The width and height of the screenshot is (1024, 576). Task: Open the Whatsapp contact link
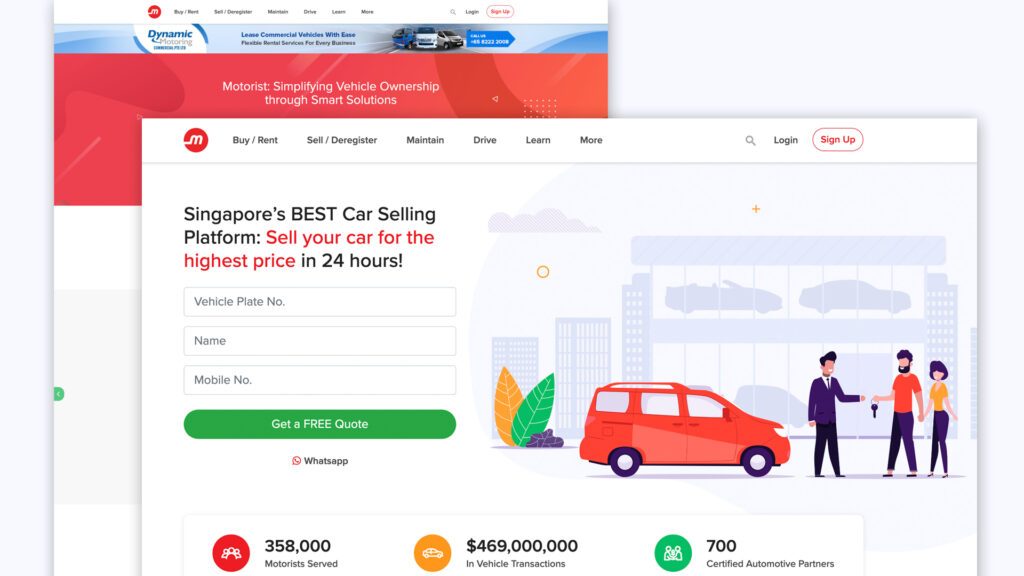(320, 461)
